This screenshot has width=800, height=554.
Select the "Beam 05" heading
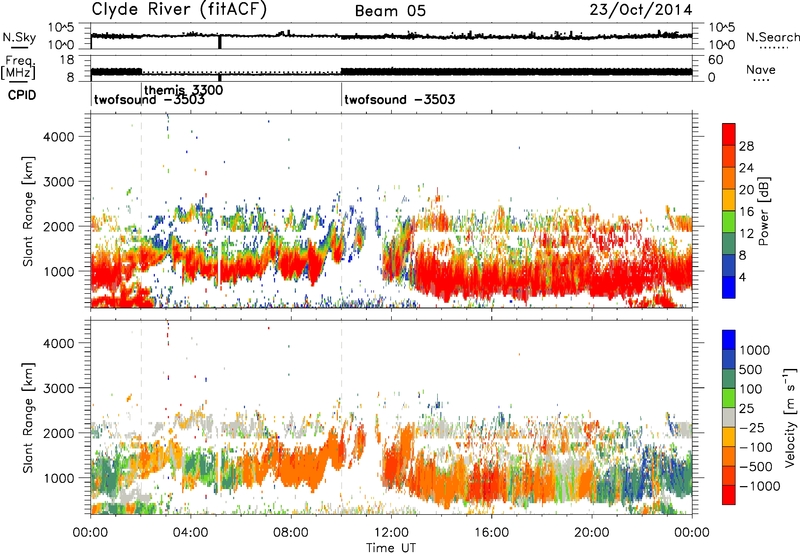click(x=390, y=11)
